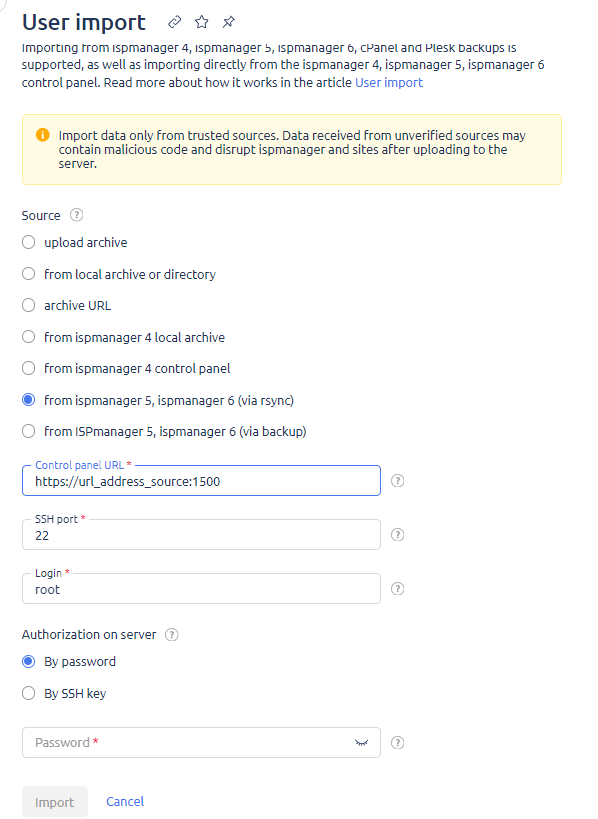Viewport: 598px width, 819px height.
Task: Click the 'Authorization on server' label
Action: coord(89,635)
